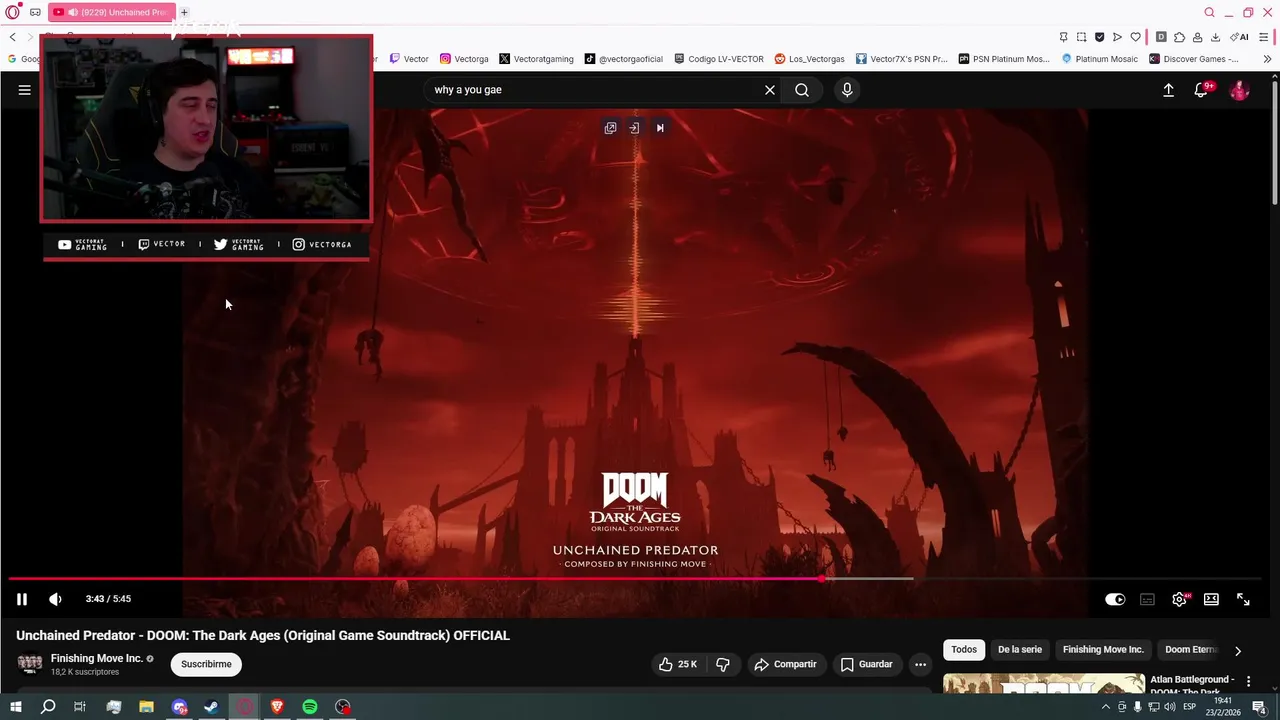
Task: Toggle the autoplay switch
Action: point(1115,599)
